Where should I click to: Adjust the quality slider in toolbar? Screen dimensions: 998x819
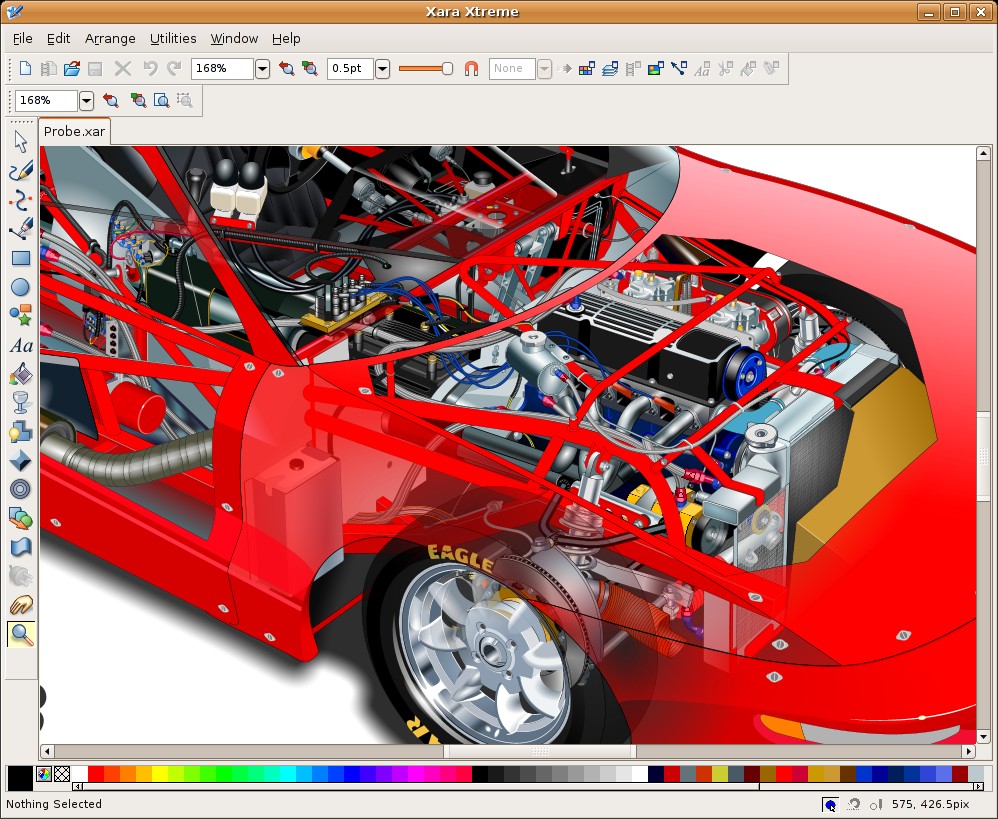point(425,68)
